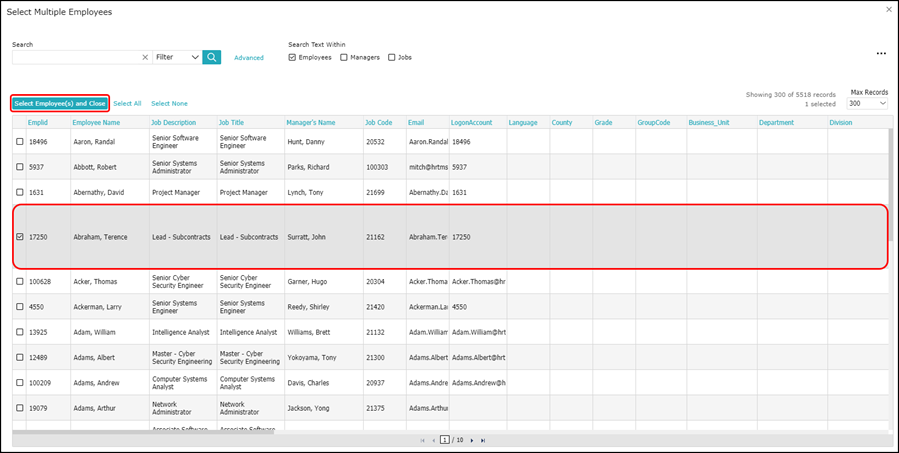899x453 pixels.
Task: Expand the Max Records dropdown
Action: pos(867,103)
